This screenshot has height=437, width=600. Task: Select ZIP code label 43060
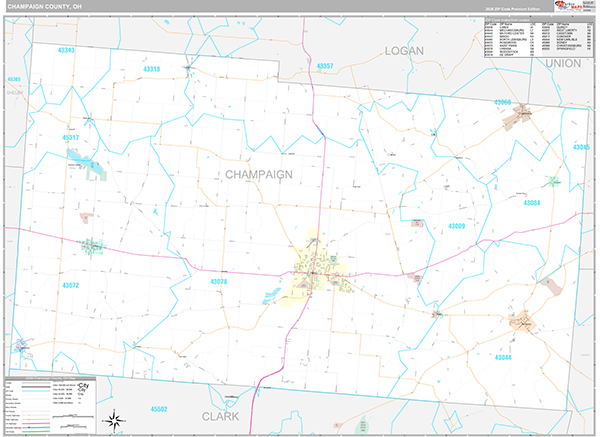(502, 102)
